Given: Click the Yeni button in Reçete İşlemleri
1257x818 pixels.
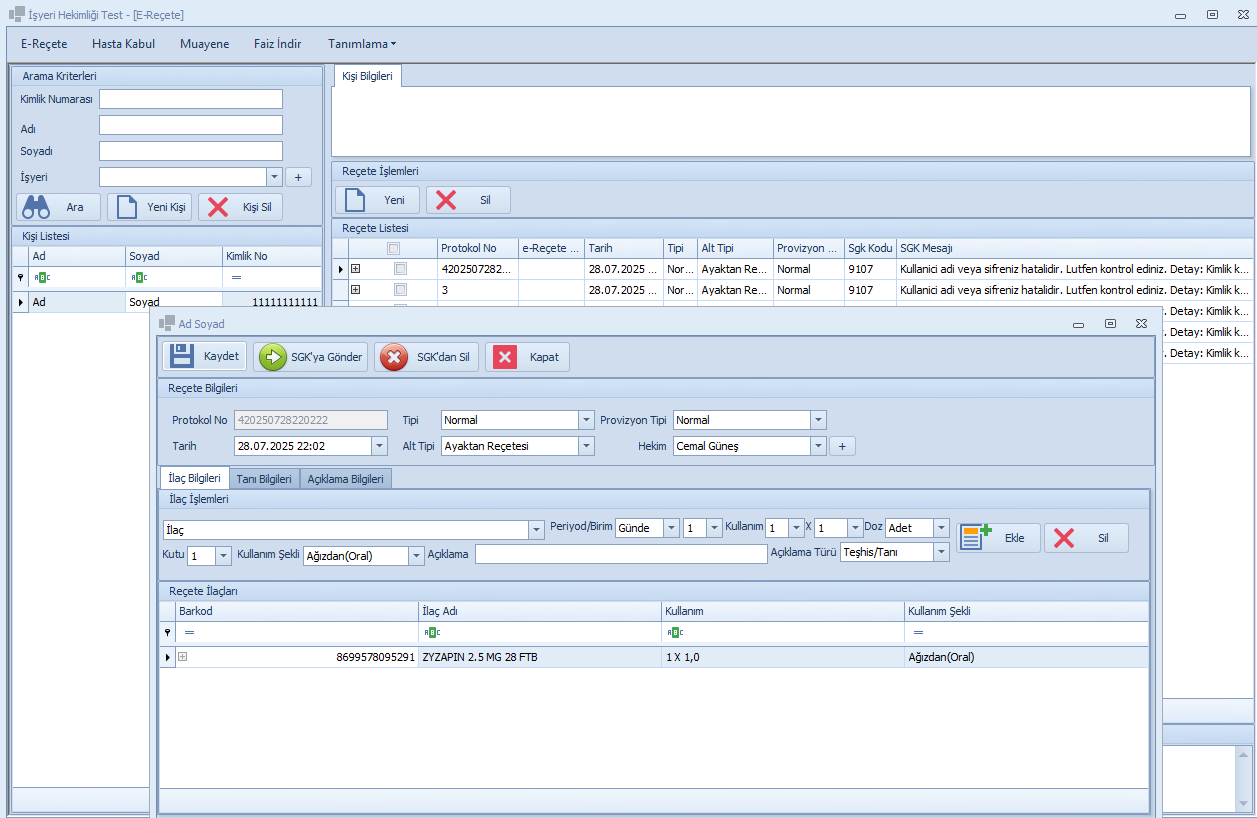Looking at the screenshot, I should [377, 200].
